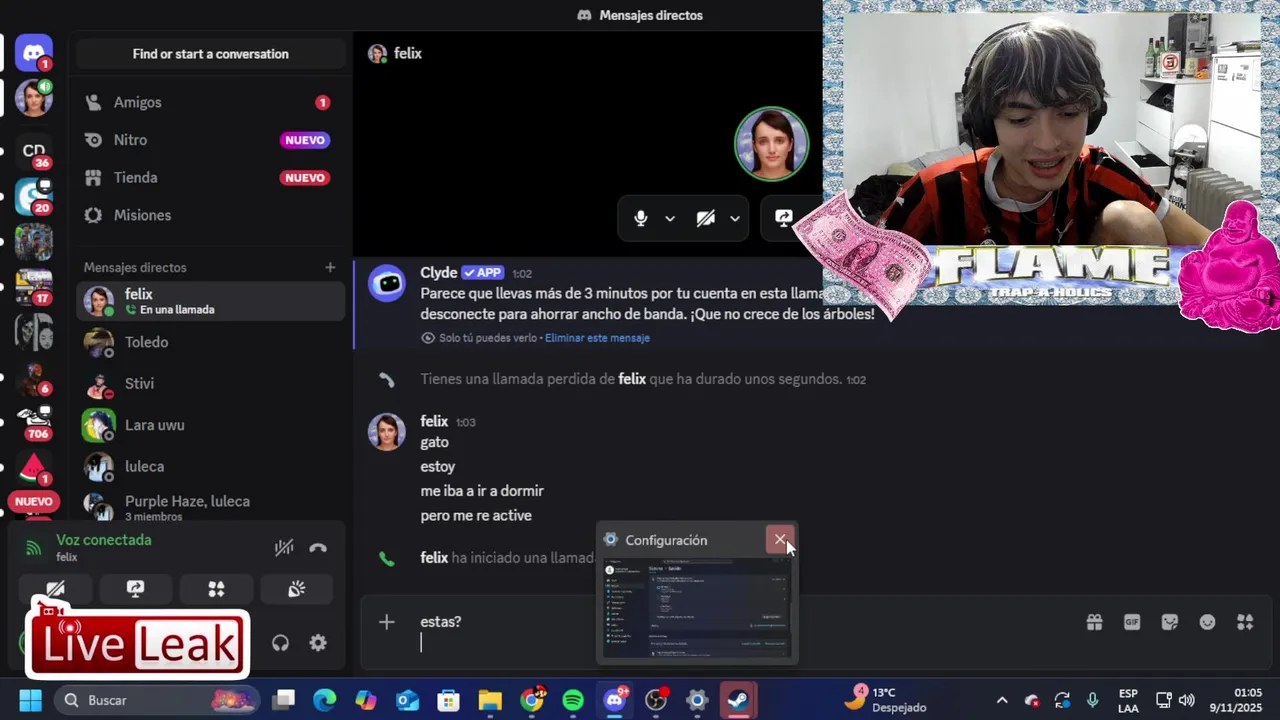Open the watermelon server icon

coord(34,466)
